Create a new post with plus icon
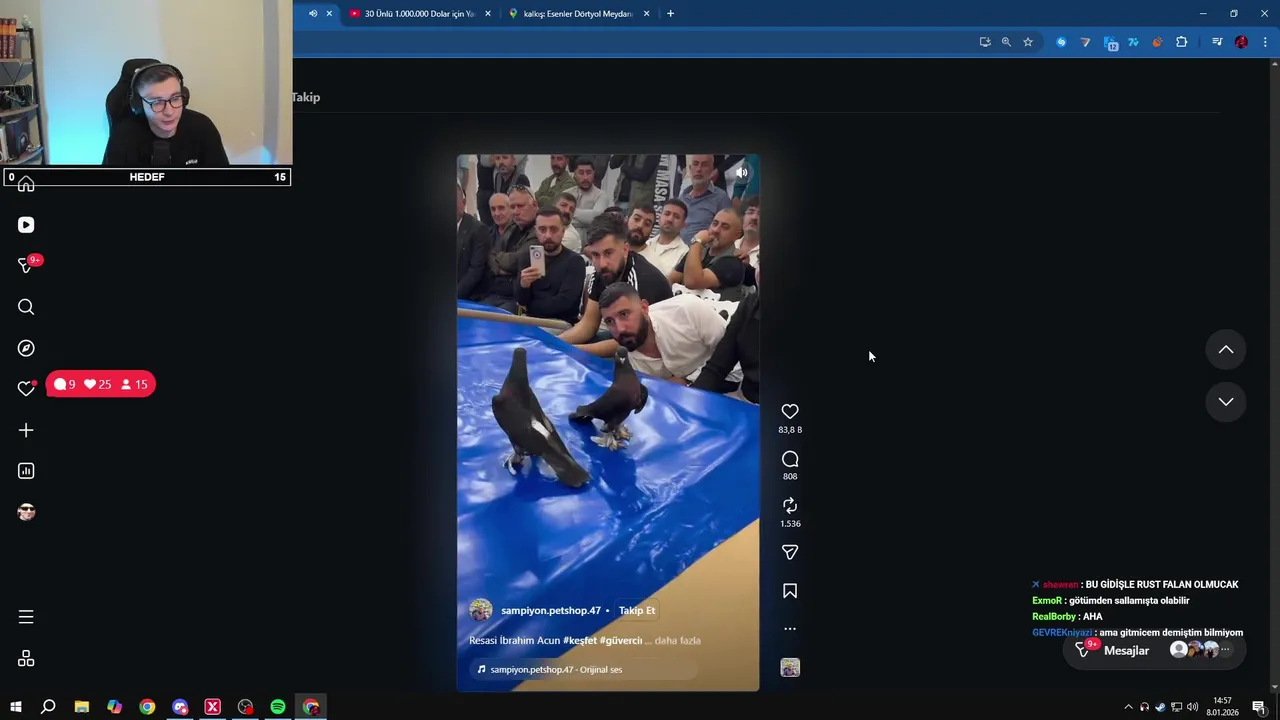 [26, 430]
